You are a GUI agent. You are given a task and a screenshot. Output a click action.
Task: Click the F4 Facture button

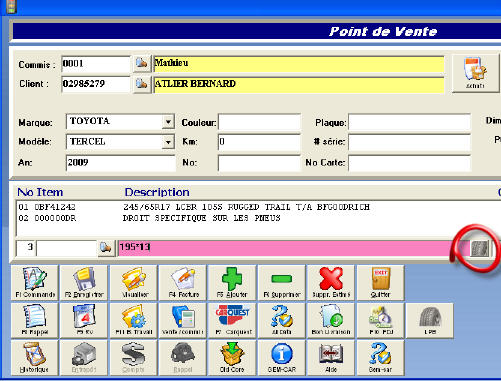[x=183, y=283]
